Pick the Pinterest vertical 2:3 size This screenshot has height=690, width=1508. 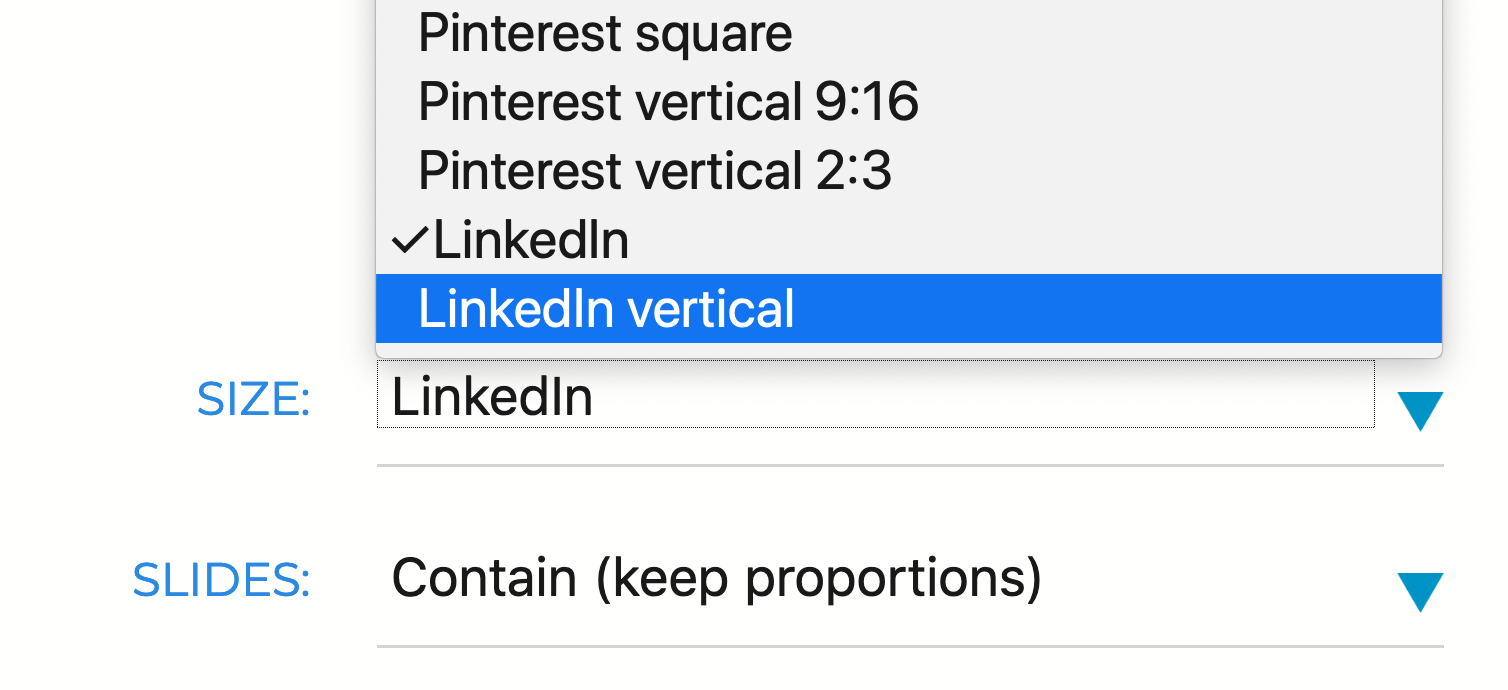point(654,171)
